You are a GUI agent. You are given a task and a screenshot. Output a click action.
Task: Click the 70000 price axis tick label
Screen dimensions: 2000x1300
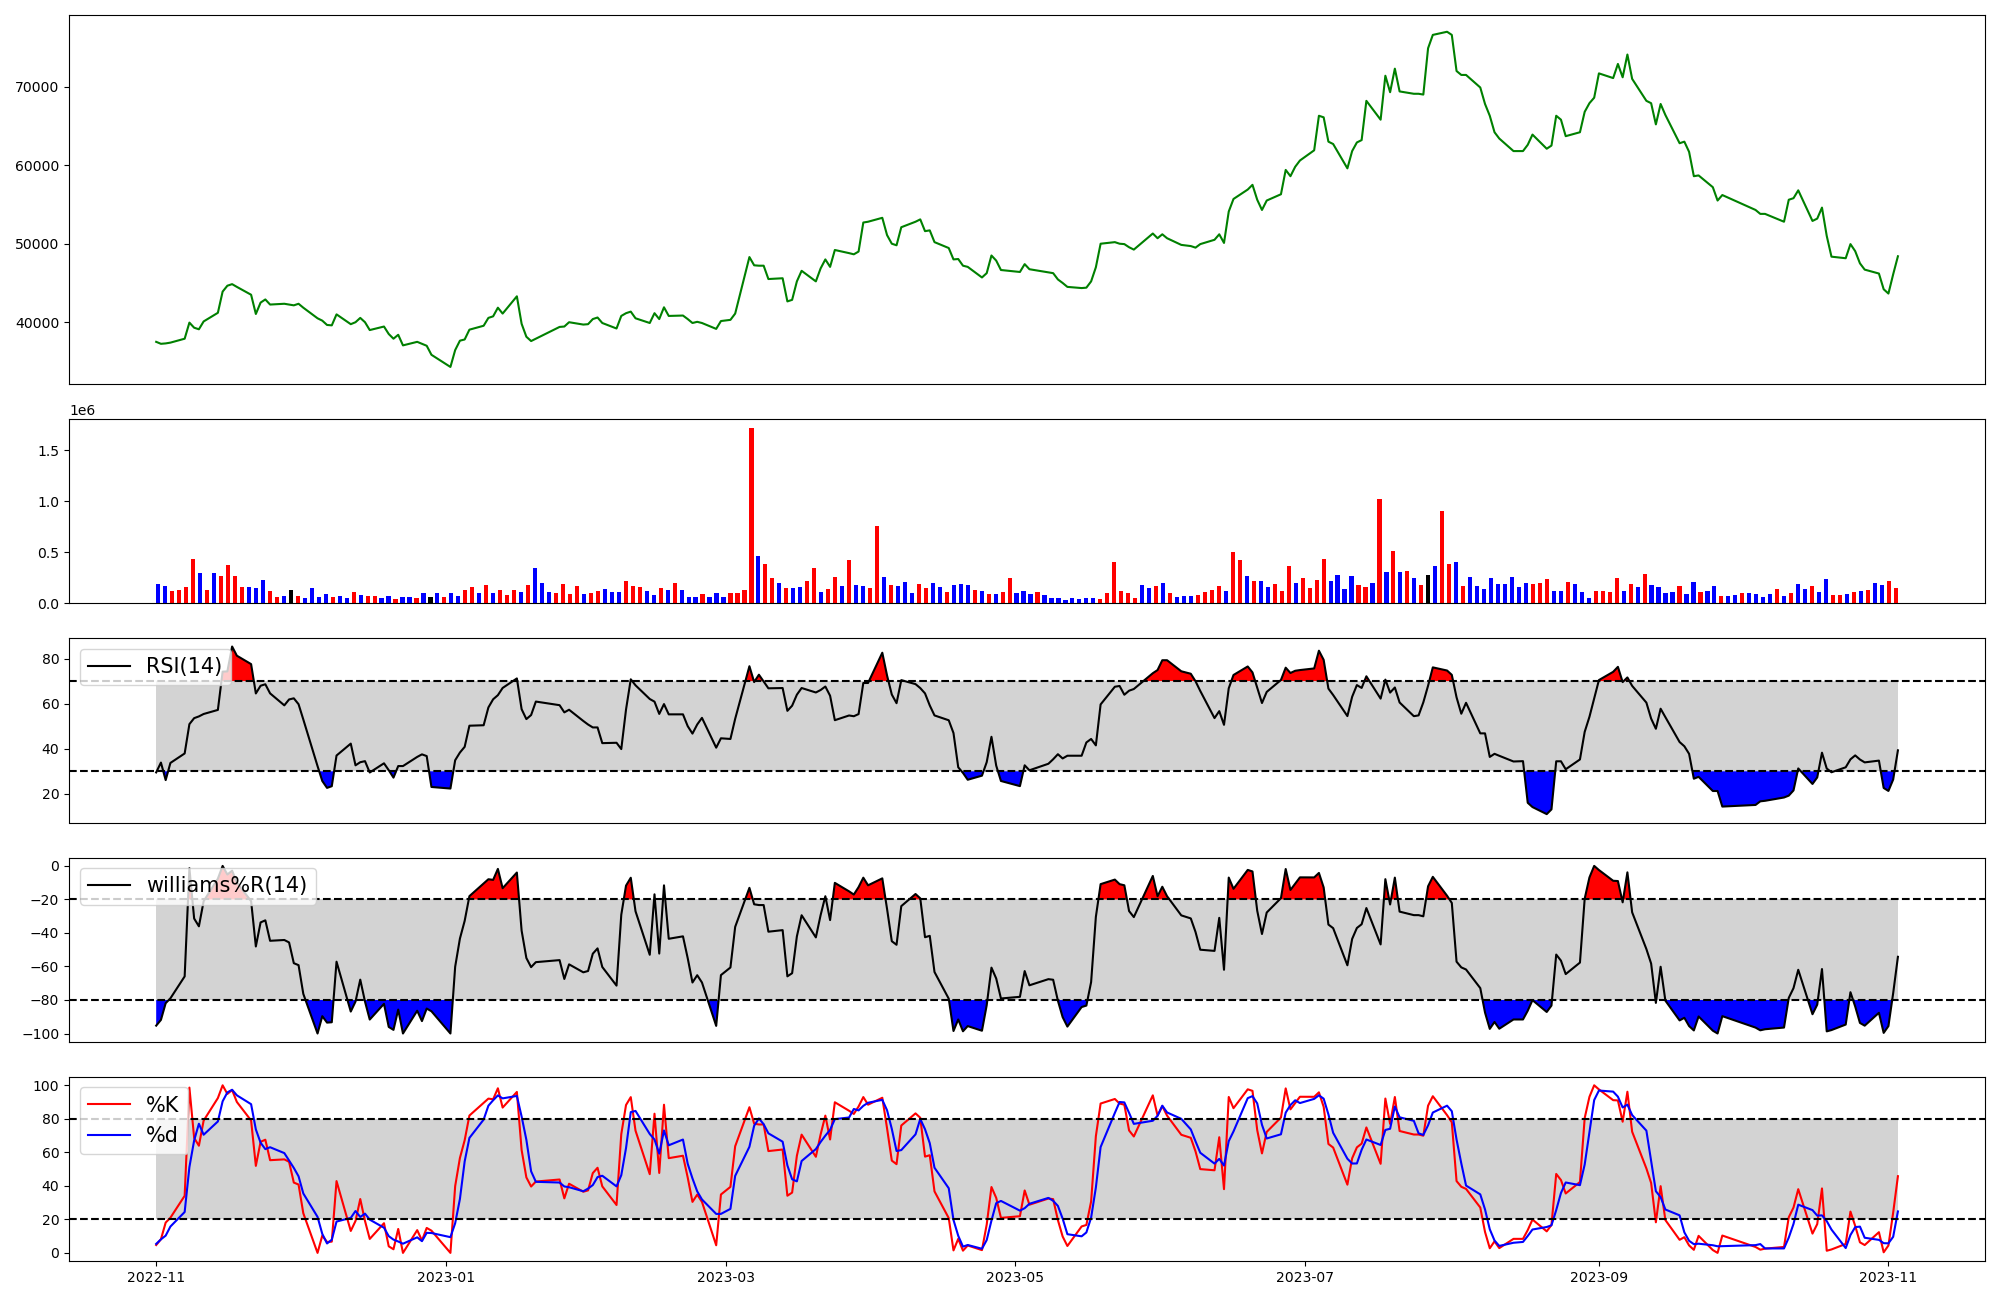click(36, 87)
